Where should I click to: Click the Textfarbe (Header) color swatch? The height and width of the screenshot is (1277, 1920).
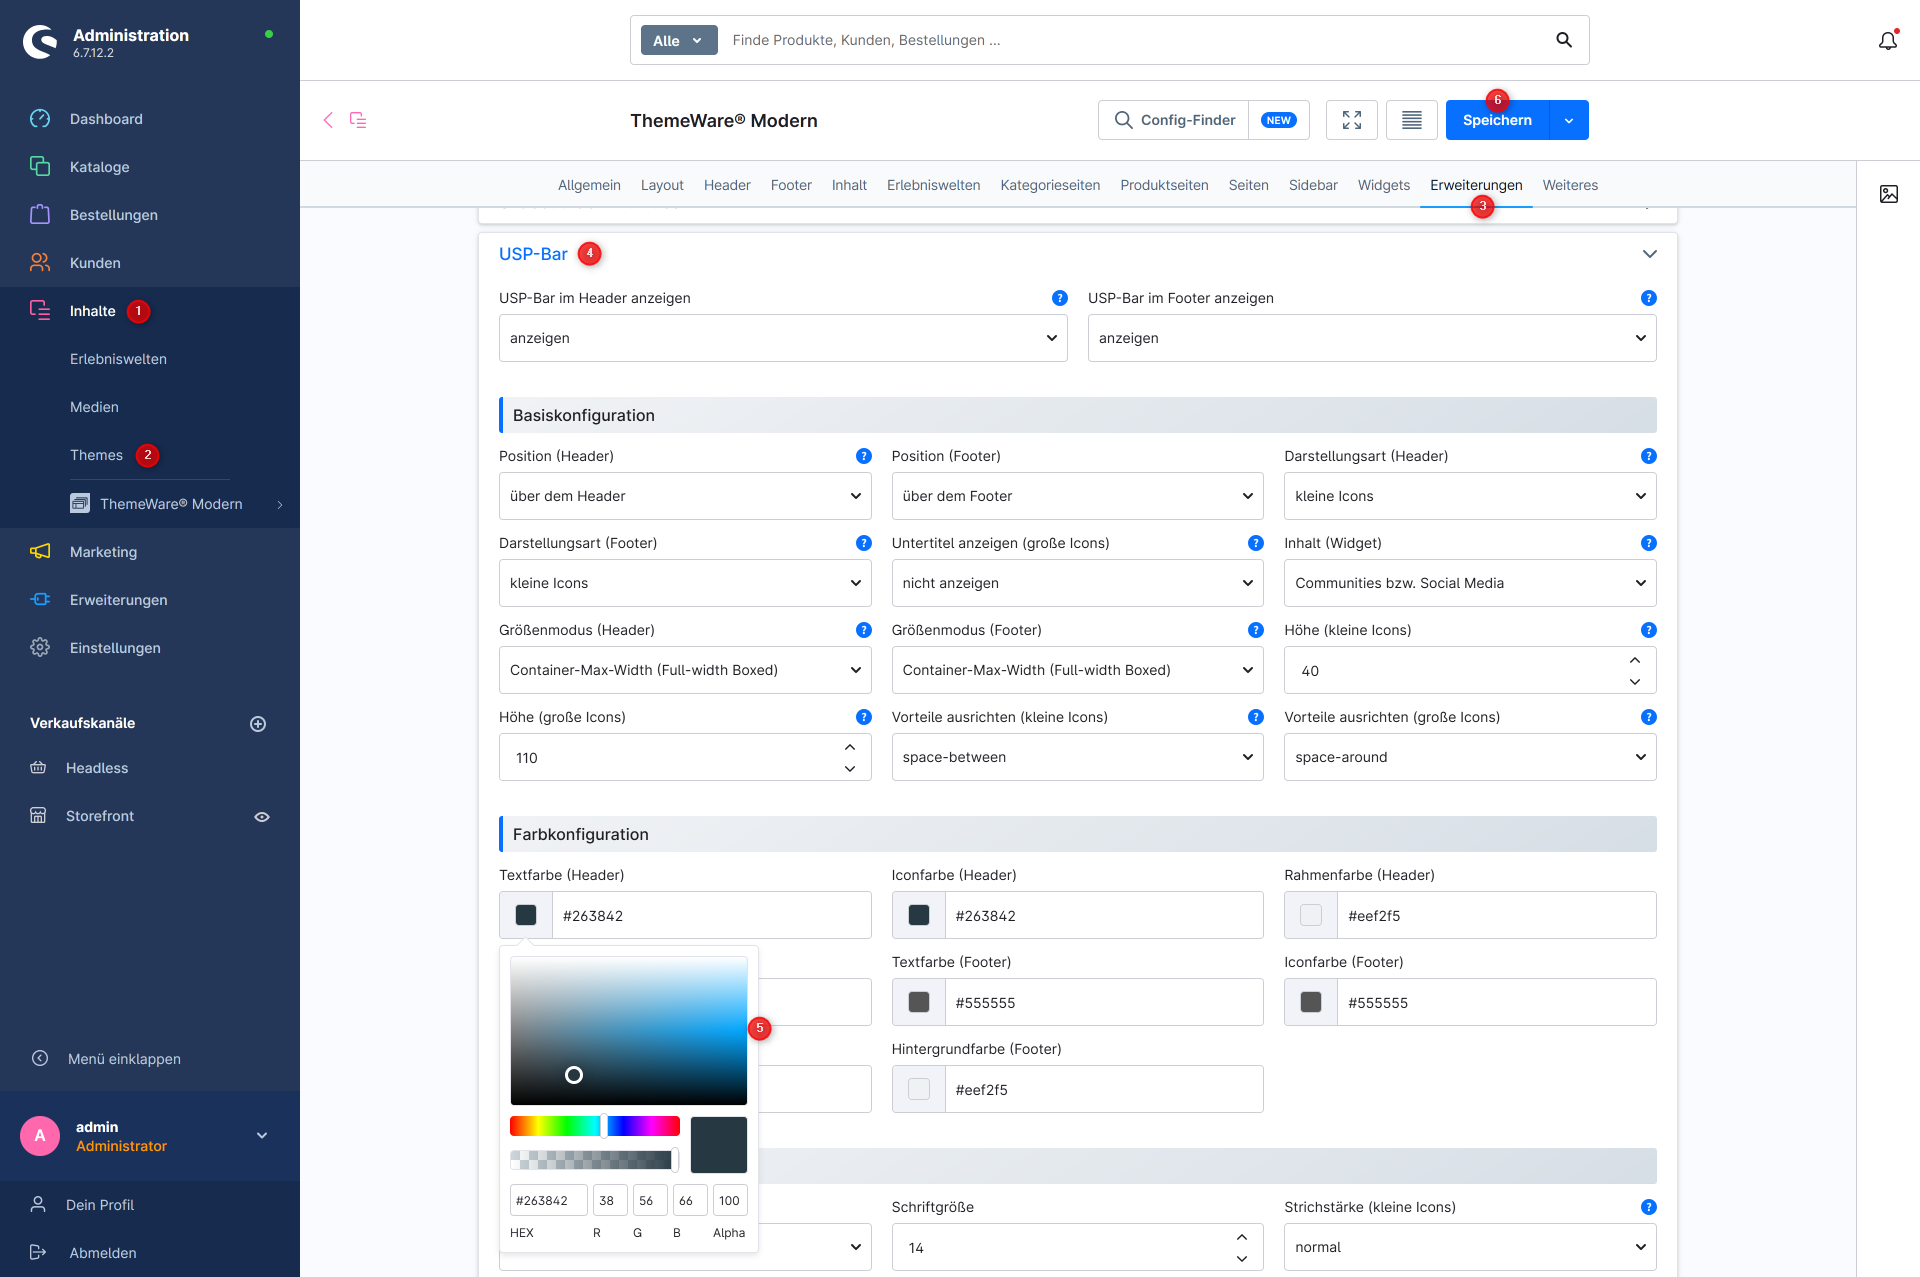point(526,915)
